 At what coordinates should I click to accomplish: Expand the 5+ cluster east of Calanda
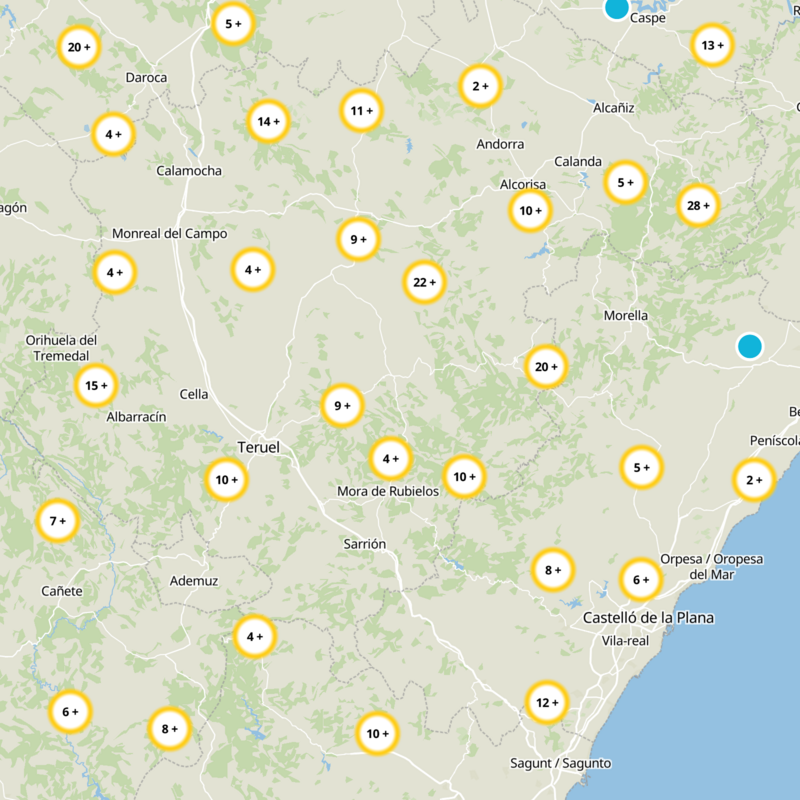pyautogui.click(x=625, y=182)
